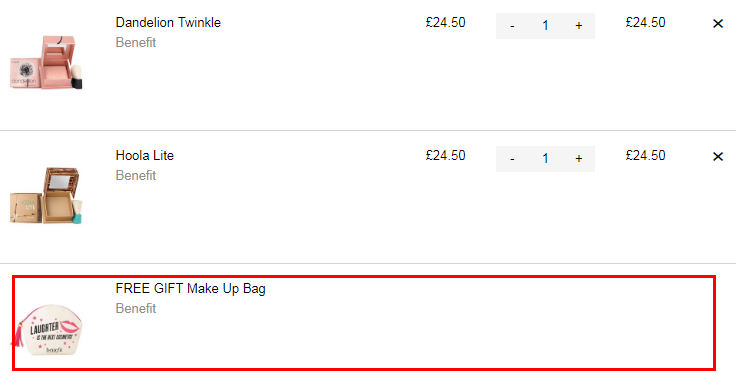
Task: Click the Hoola Lite line total price
Action: tap(646, 156)
